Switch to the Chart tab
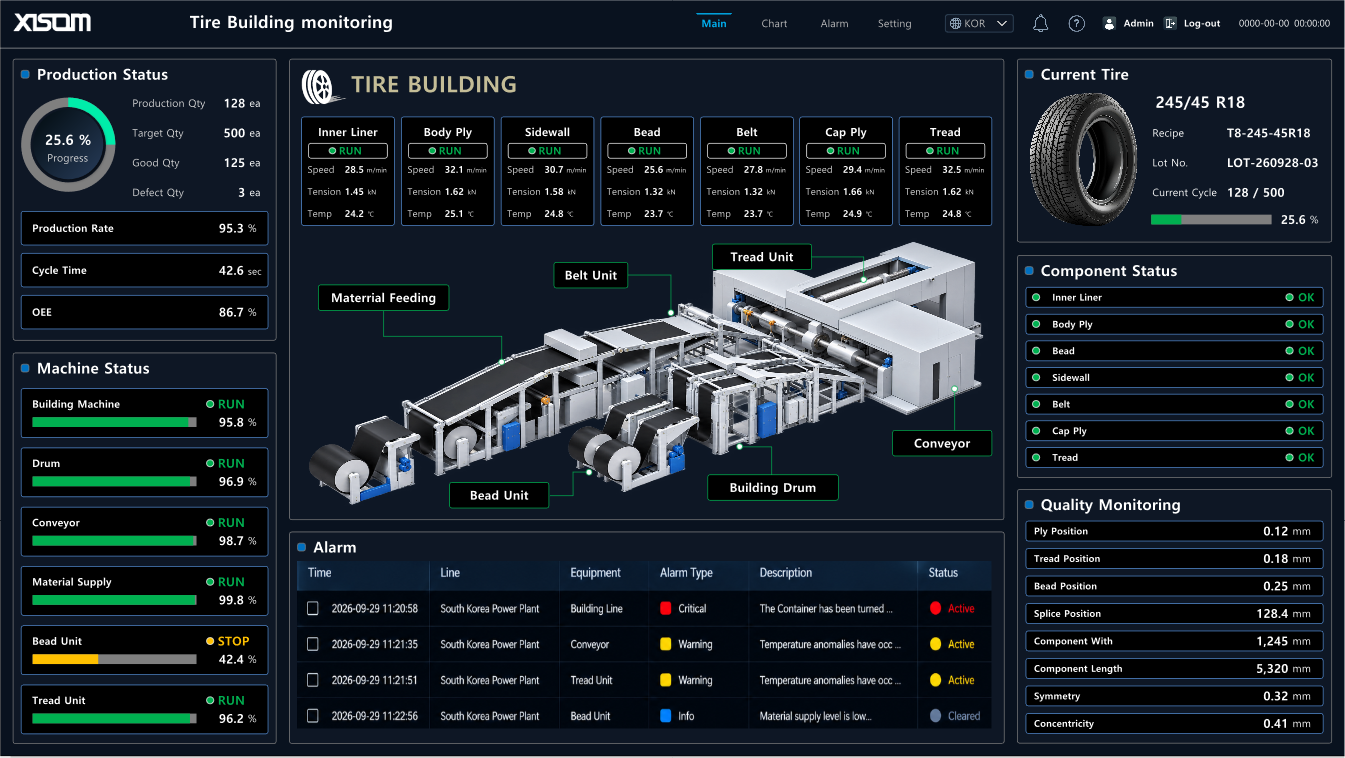The width and height of the screenshot is (1345, 758). point(774,23)
